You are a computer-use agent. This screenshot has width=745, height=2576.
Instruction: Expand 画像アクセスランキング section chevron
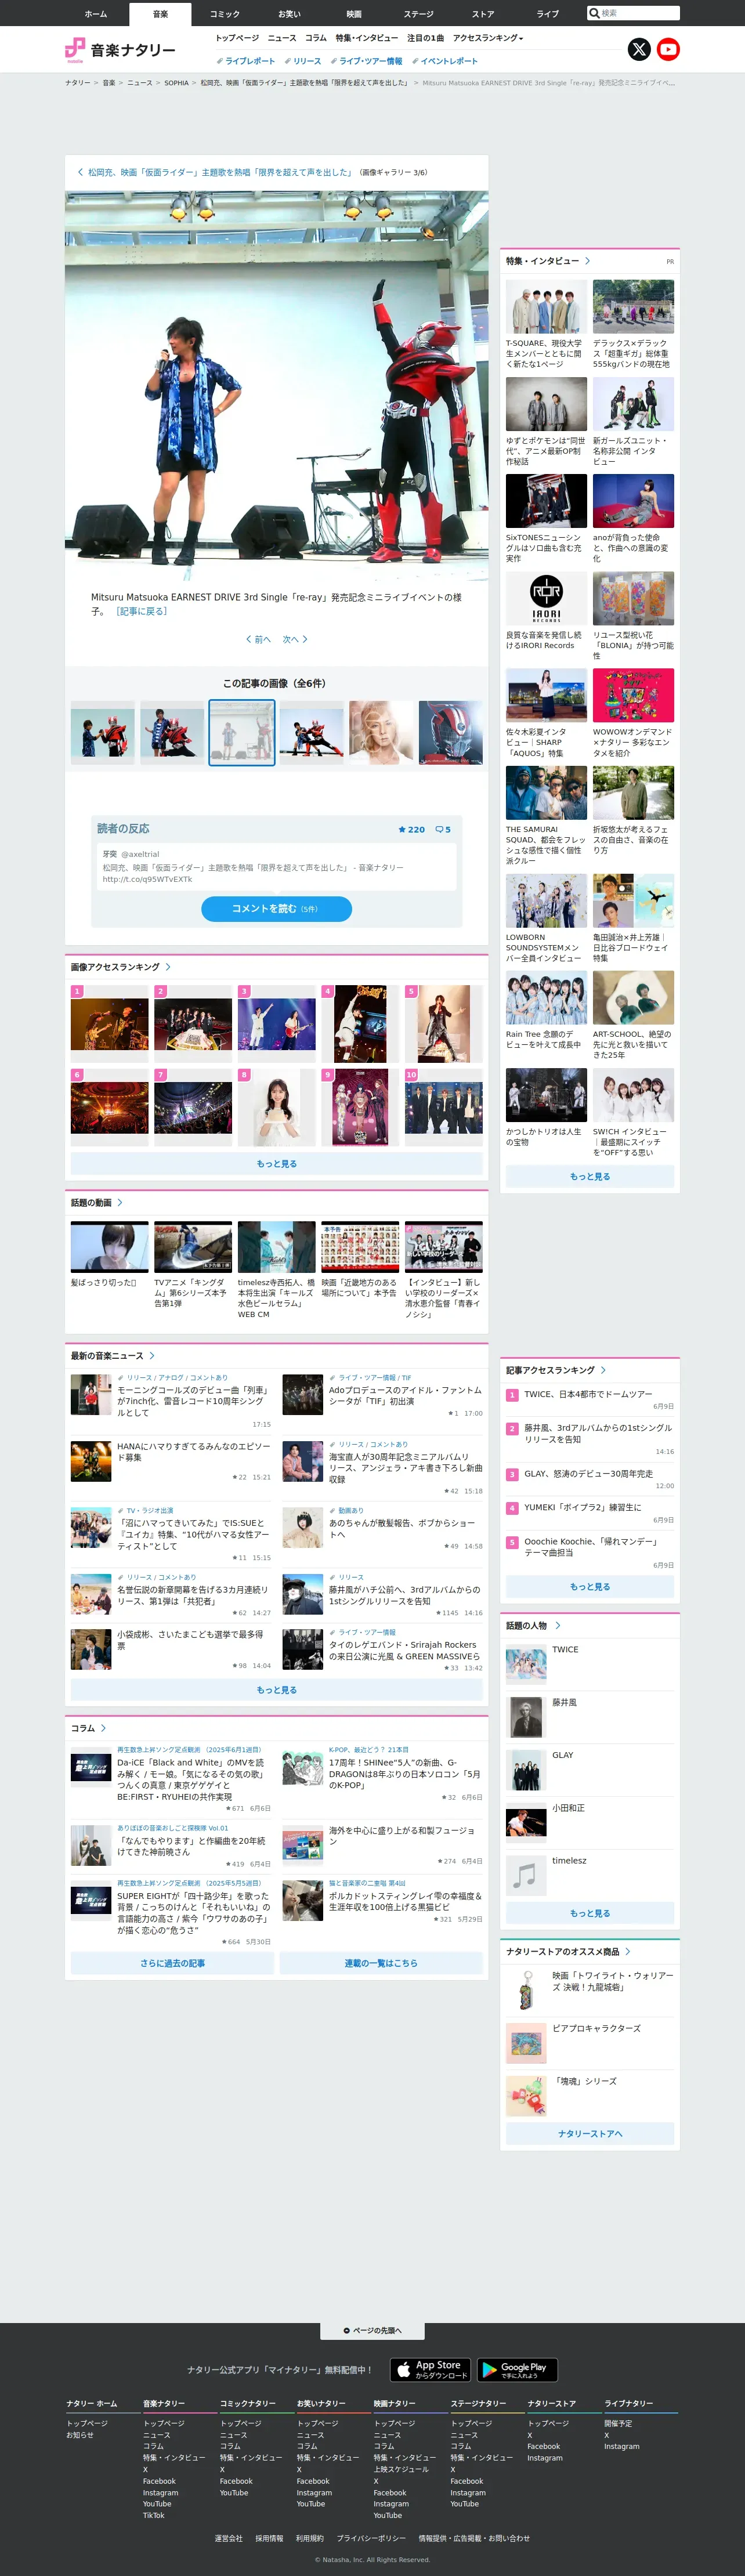(167, 967)
